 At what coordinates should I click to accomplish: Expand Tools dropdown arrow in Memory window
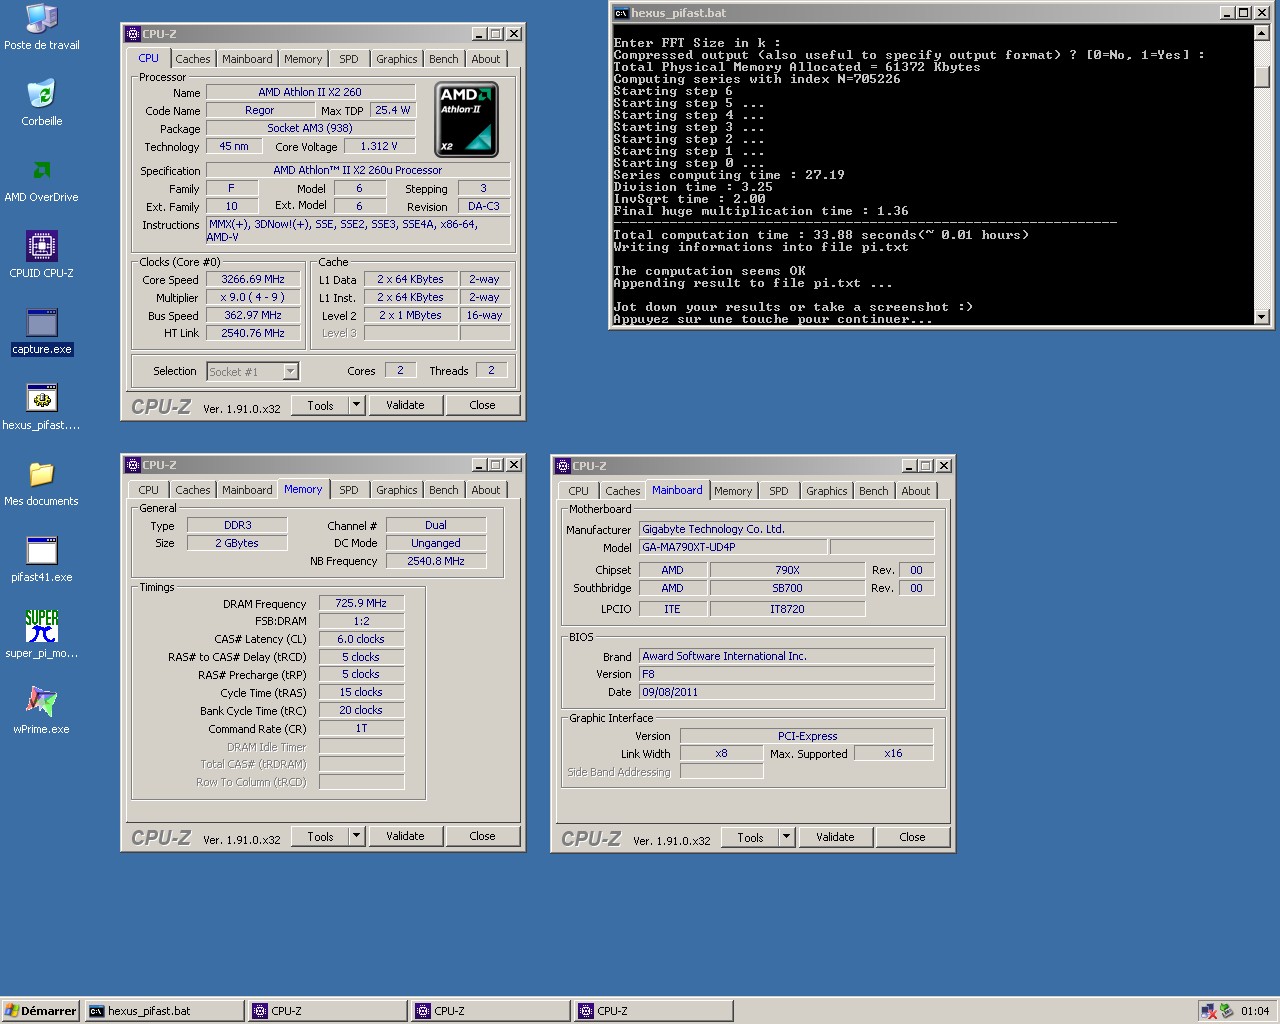pyautogui.click(x=356, y=836)
